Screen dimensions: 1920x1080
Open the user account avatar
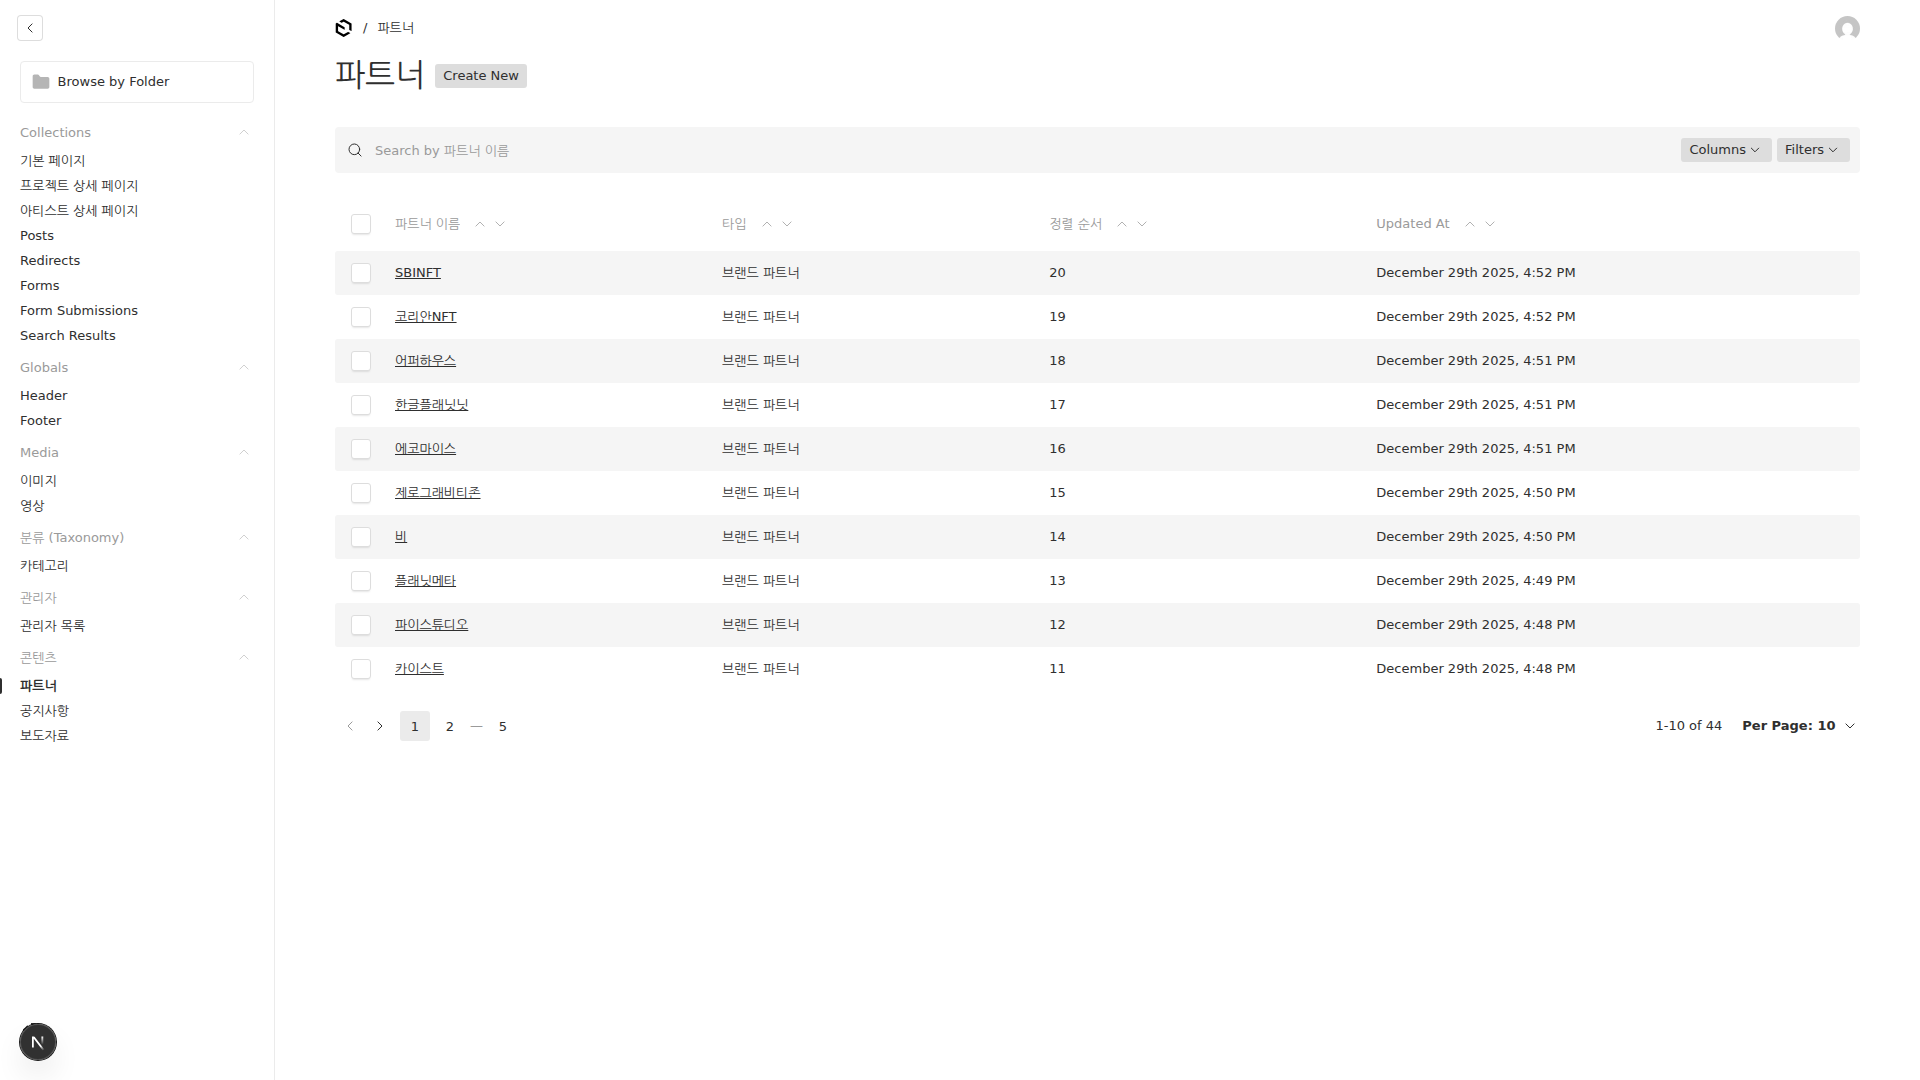tap(1846, 28)
